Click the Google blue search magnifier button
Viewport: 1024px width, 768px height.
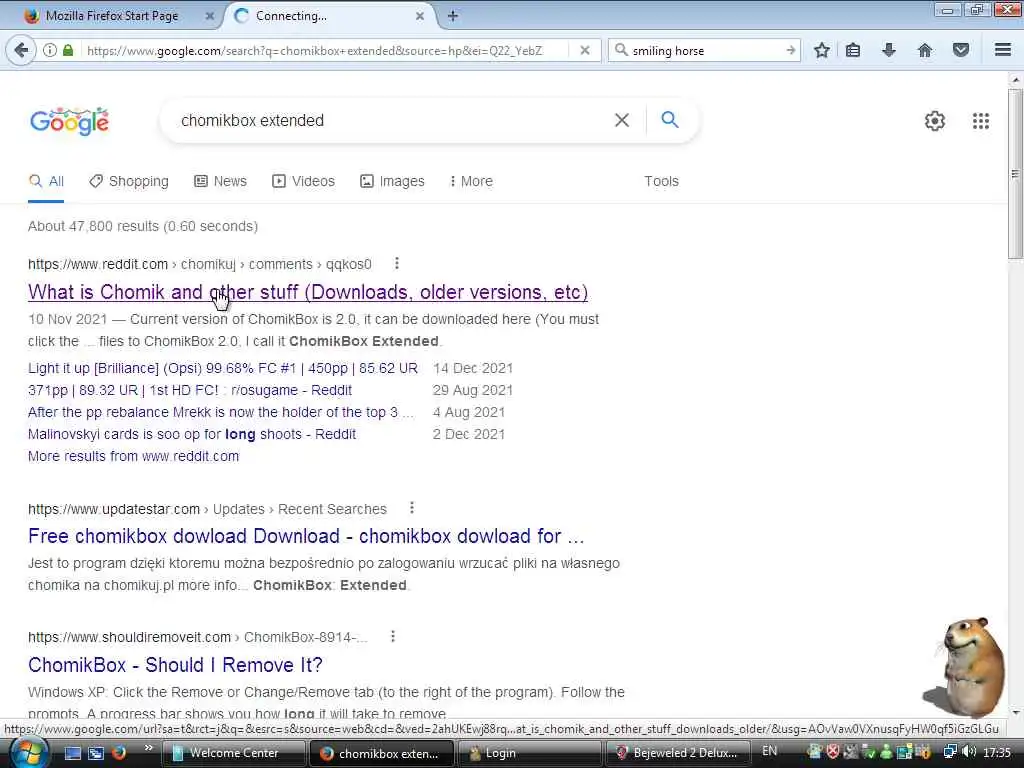click(x=670, y=120)
